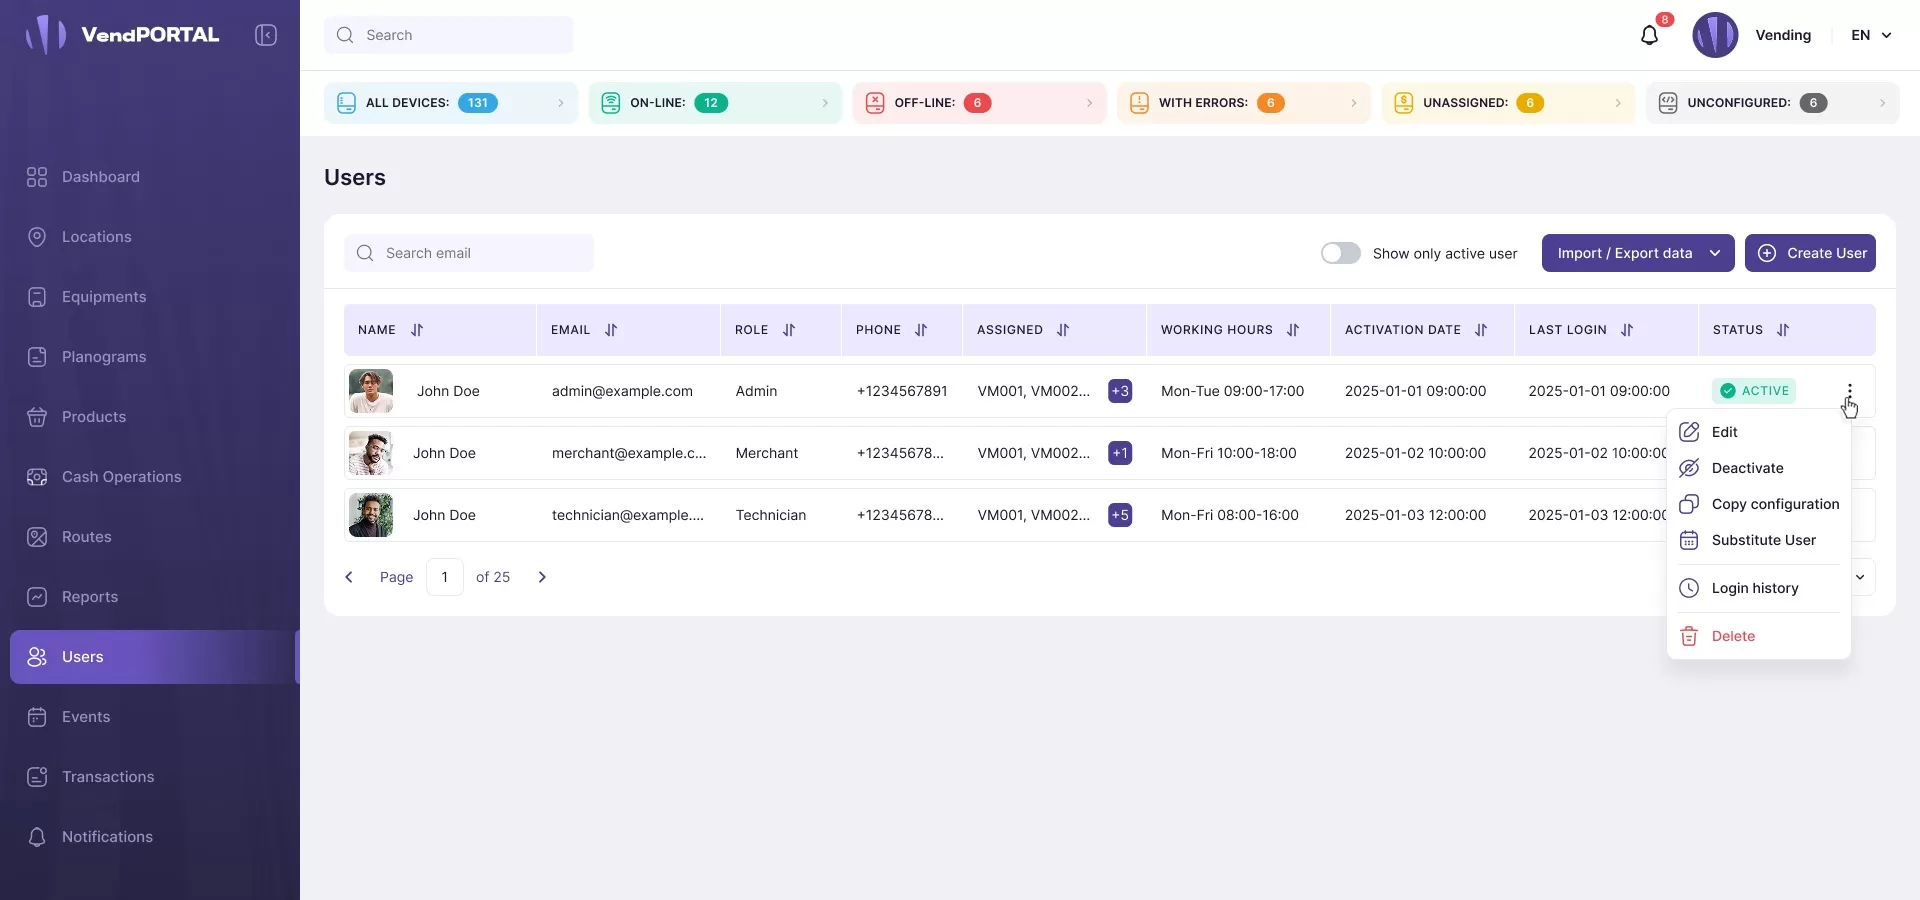This screenshot has width=1920, height=900.
Task: Click the +3 assigned devices badge
Action: click(1120, 391)
